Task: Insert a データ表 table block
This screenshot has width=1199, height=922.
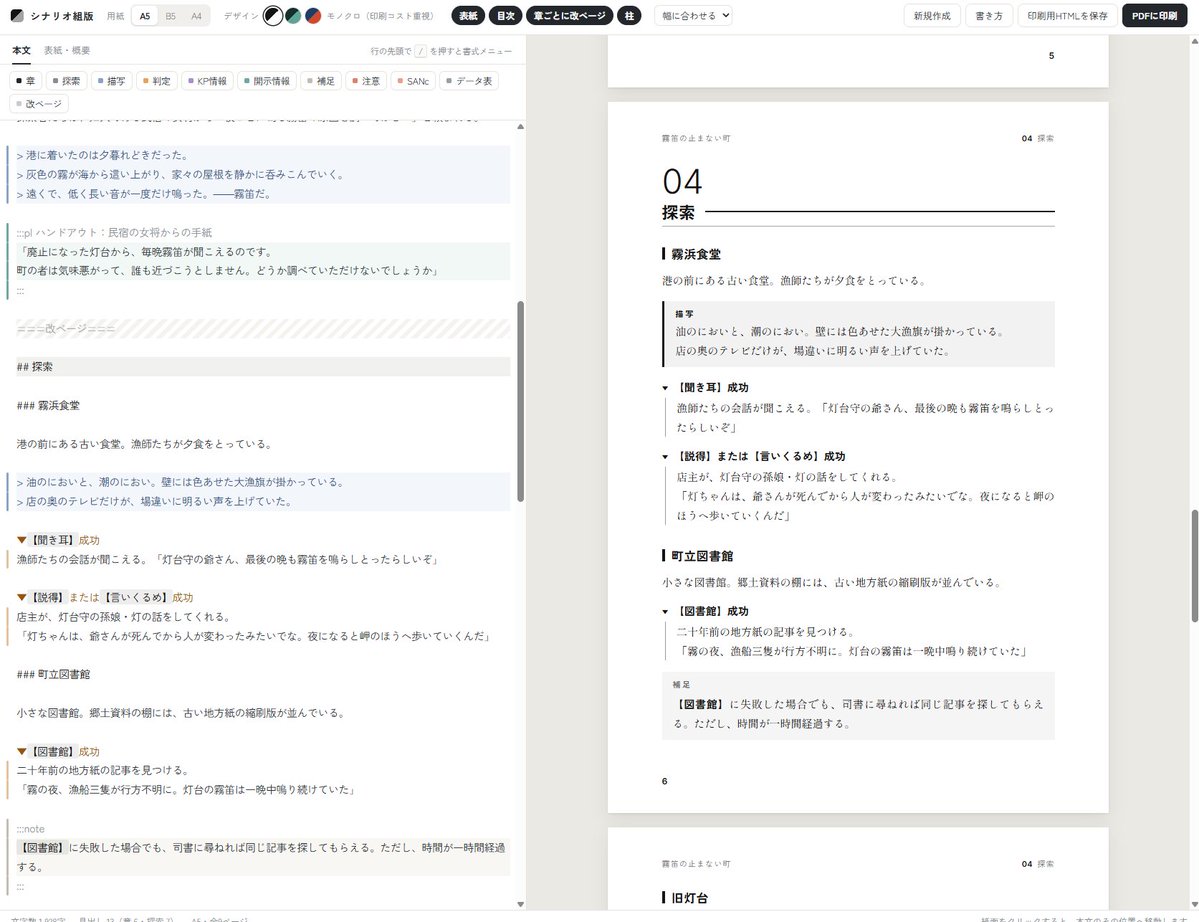Action: coord(470,81)
